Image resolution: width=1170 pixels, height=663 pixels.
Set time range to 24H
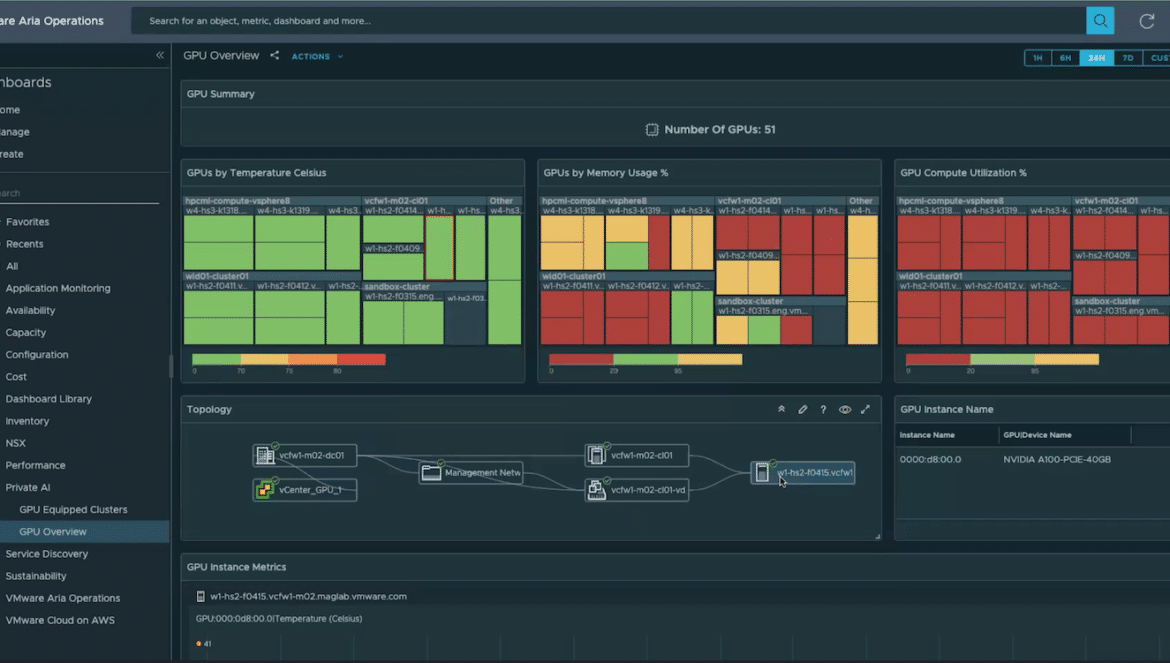tap(1097, 57)
